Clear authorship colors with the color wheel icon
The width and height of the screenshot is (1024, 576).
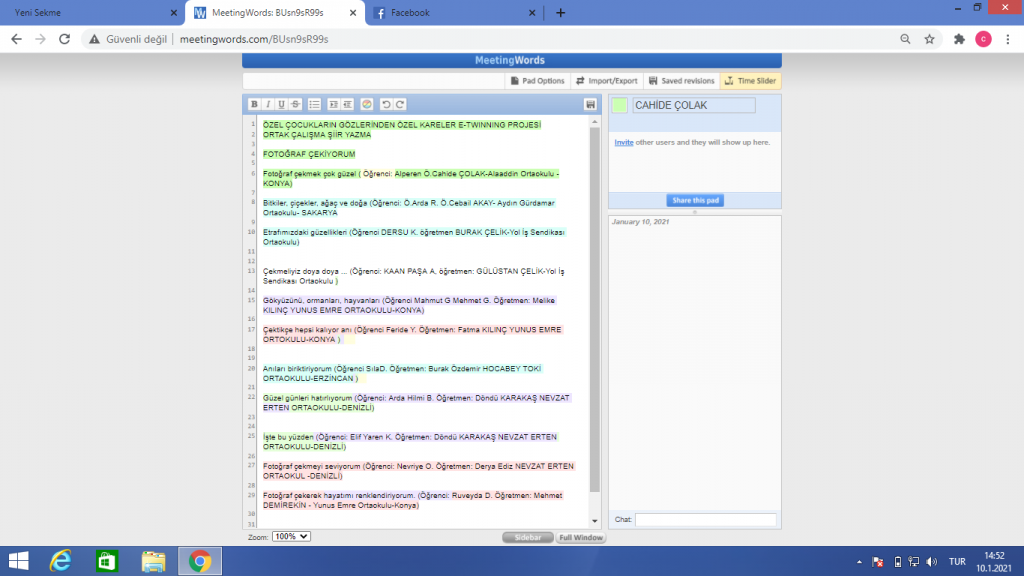pyautogui.click(x=366, y=104)
